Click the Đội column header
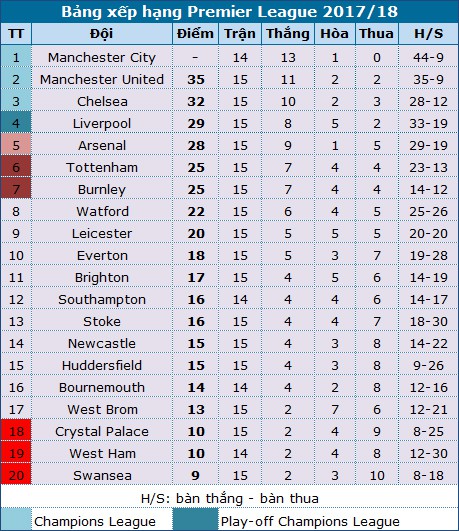Screen dimensions: 459x531 tap(102, 34)
